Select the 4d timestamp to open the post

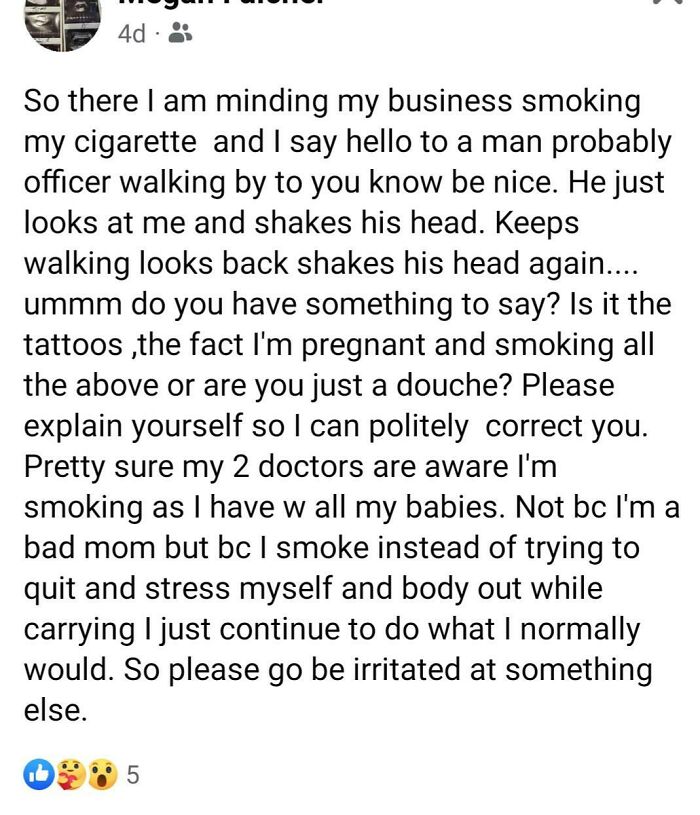pyautogui.click(x=130, y=34)
